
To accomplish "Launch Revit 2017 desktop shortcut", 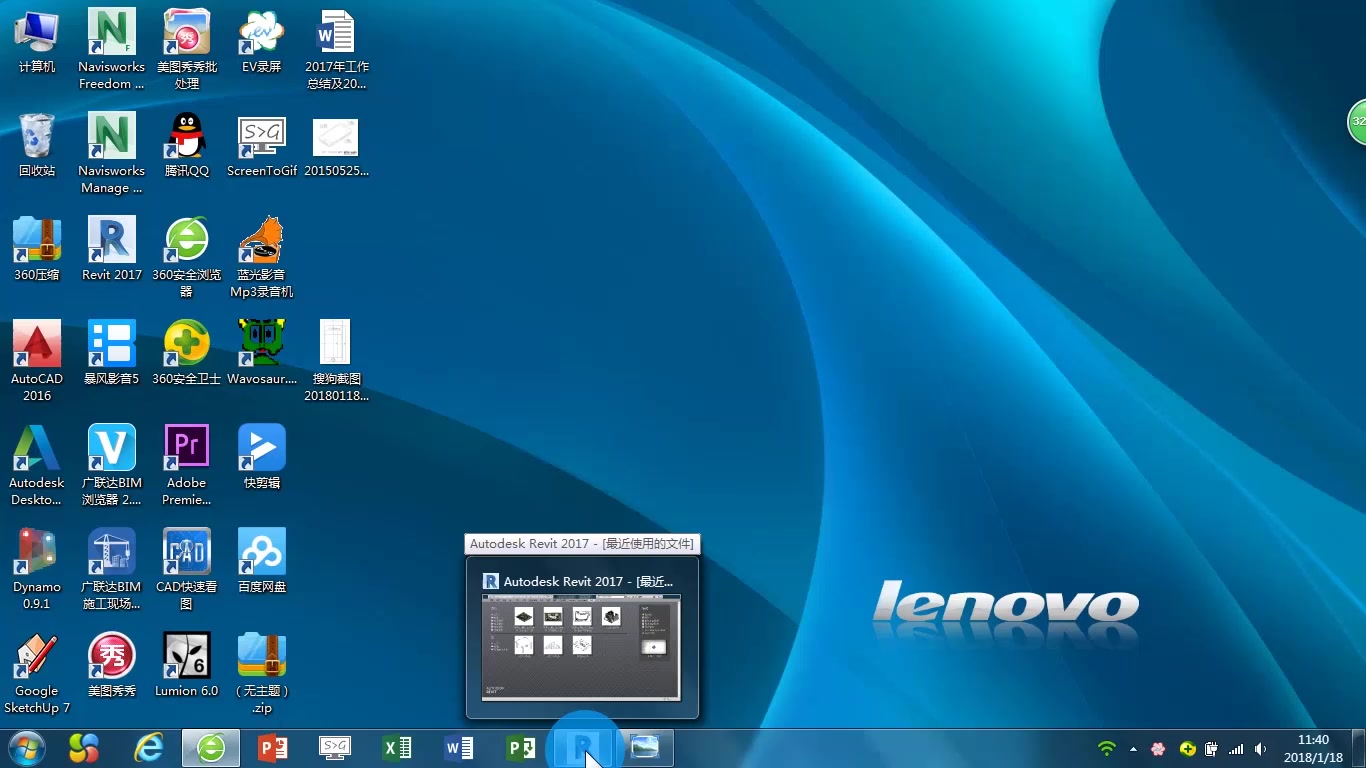I will 112,250.
